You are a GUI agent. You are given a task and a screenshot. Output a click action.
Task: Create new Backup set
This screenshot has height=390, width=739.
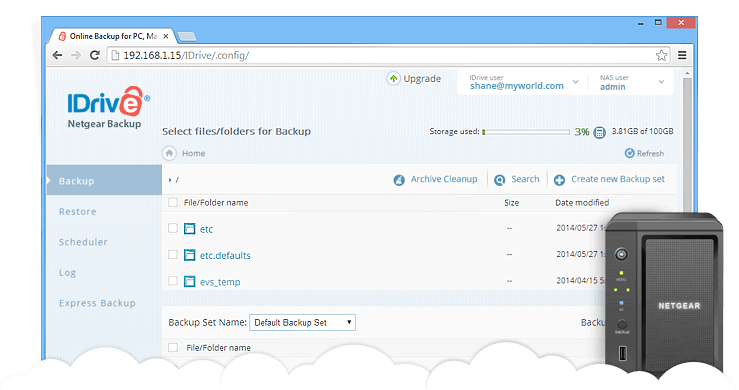coord(617,179)
